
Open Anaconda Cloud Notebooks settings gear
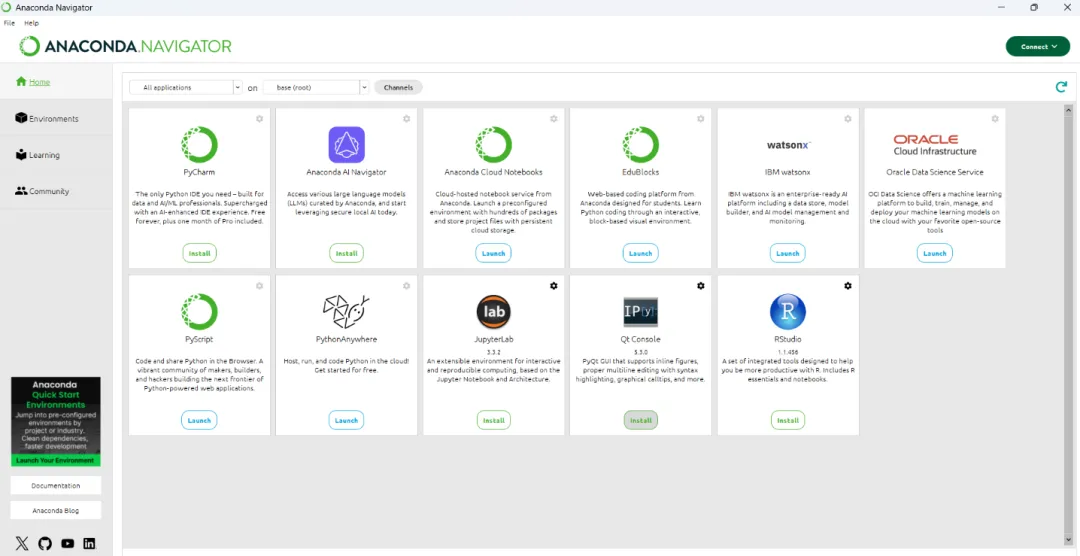[554, 119]
